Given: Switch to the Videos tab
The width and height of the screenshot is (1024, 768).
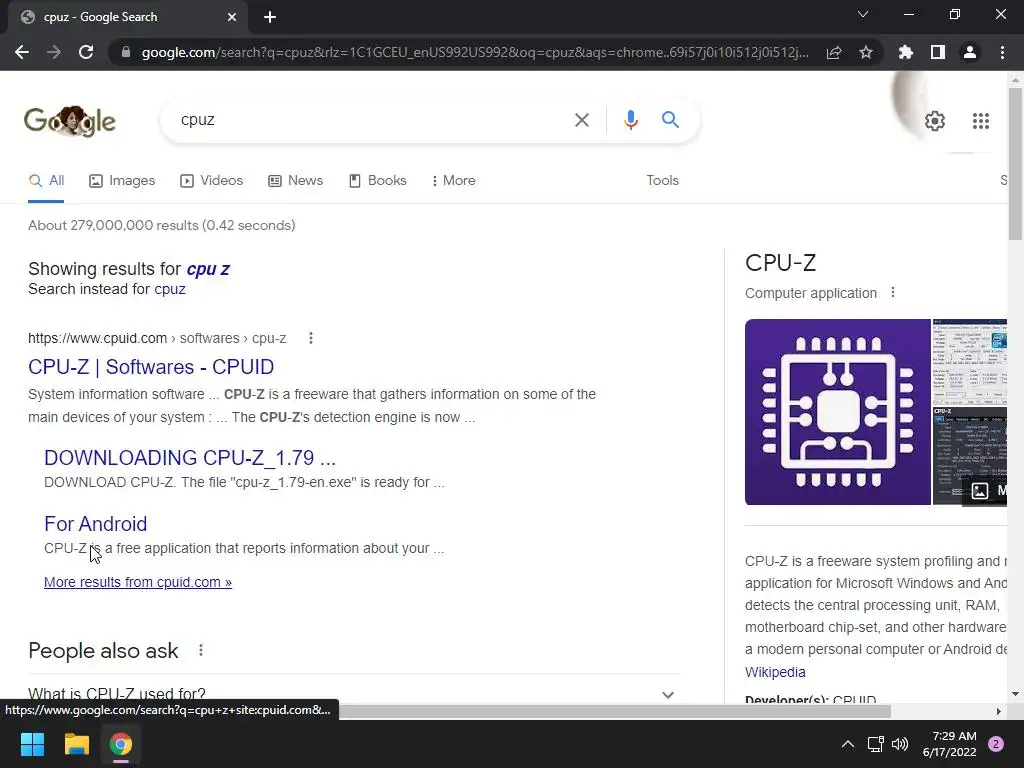Looking at the screenshot, I should [212, 181].
